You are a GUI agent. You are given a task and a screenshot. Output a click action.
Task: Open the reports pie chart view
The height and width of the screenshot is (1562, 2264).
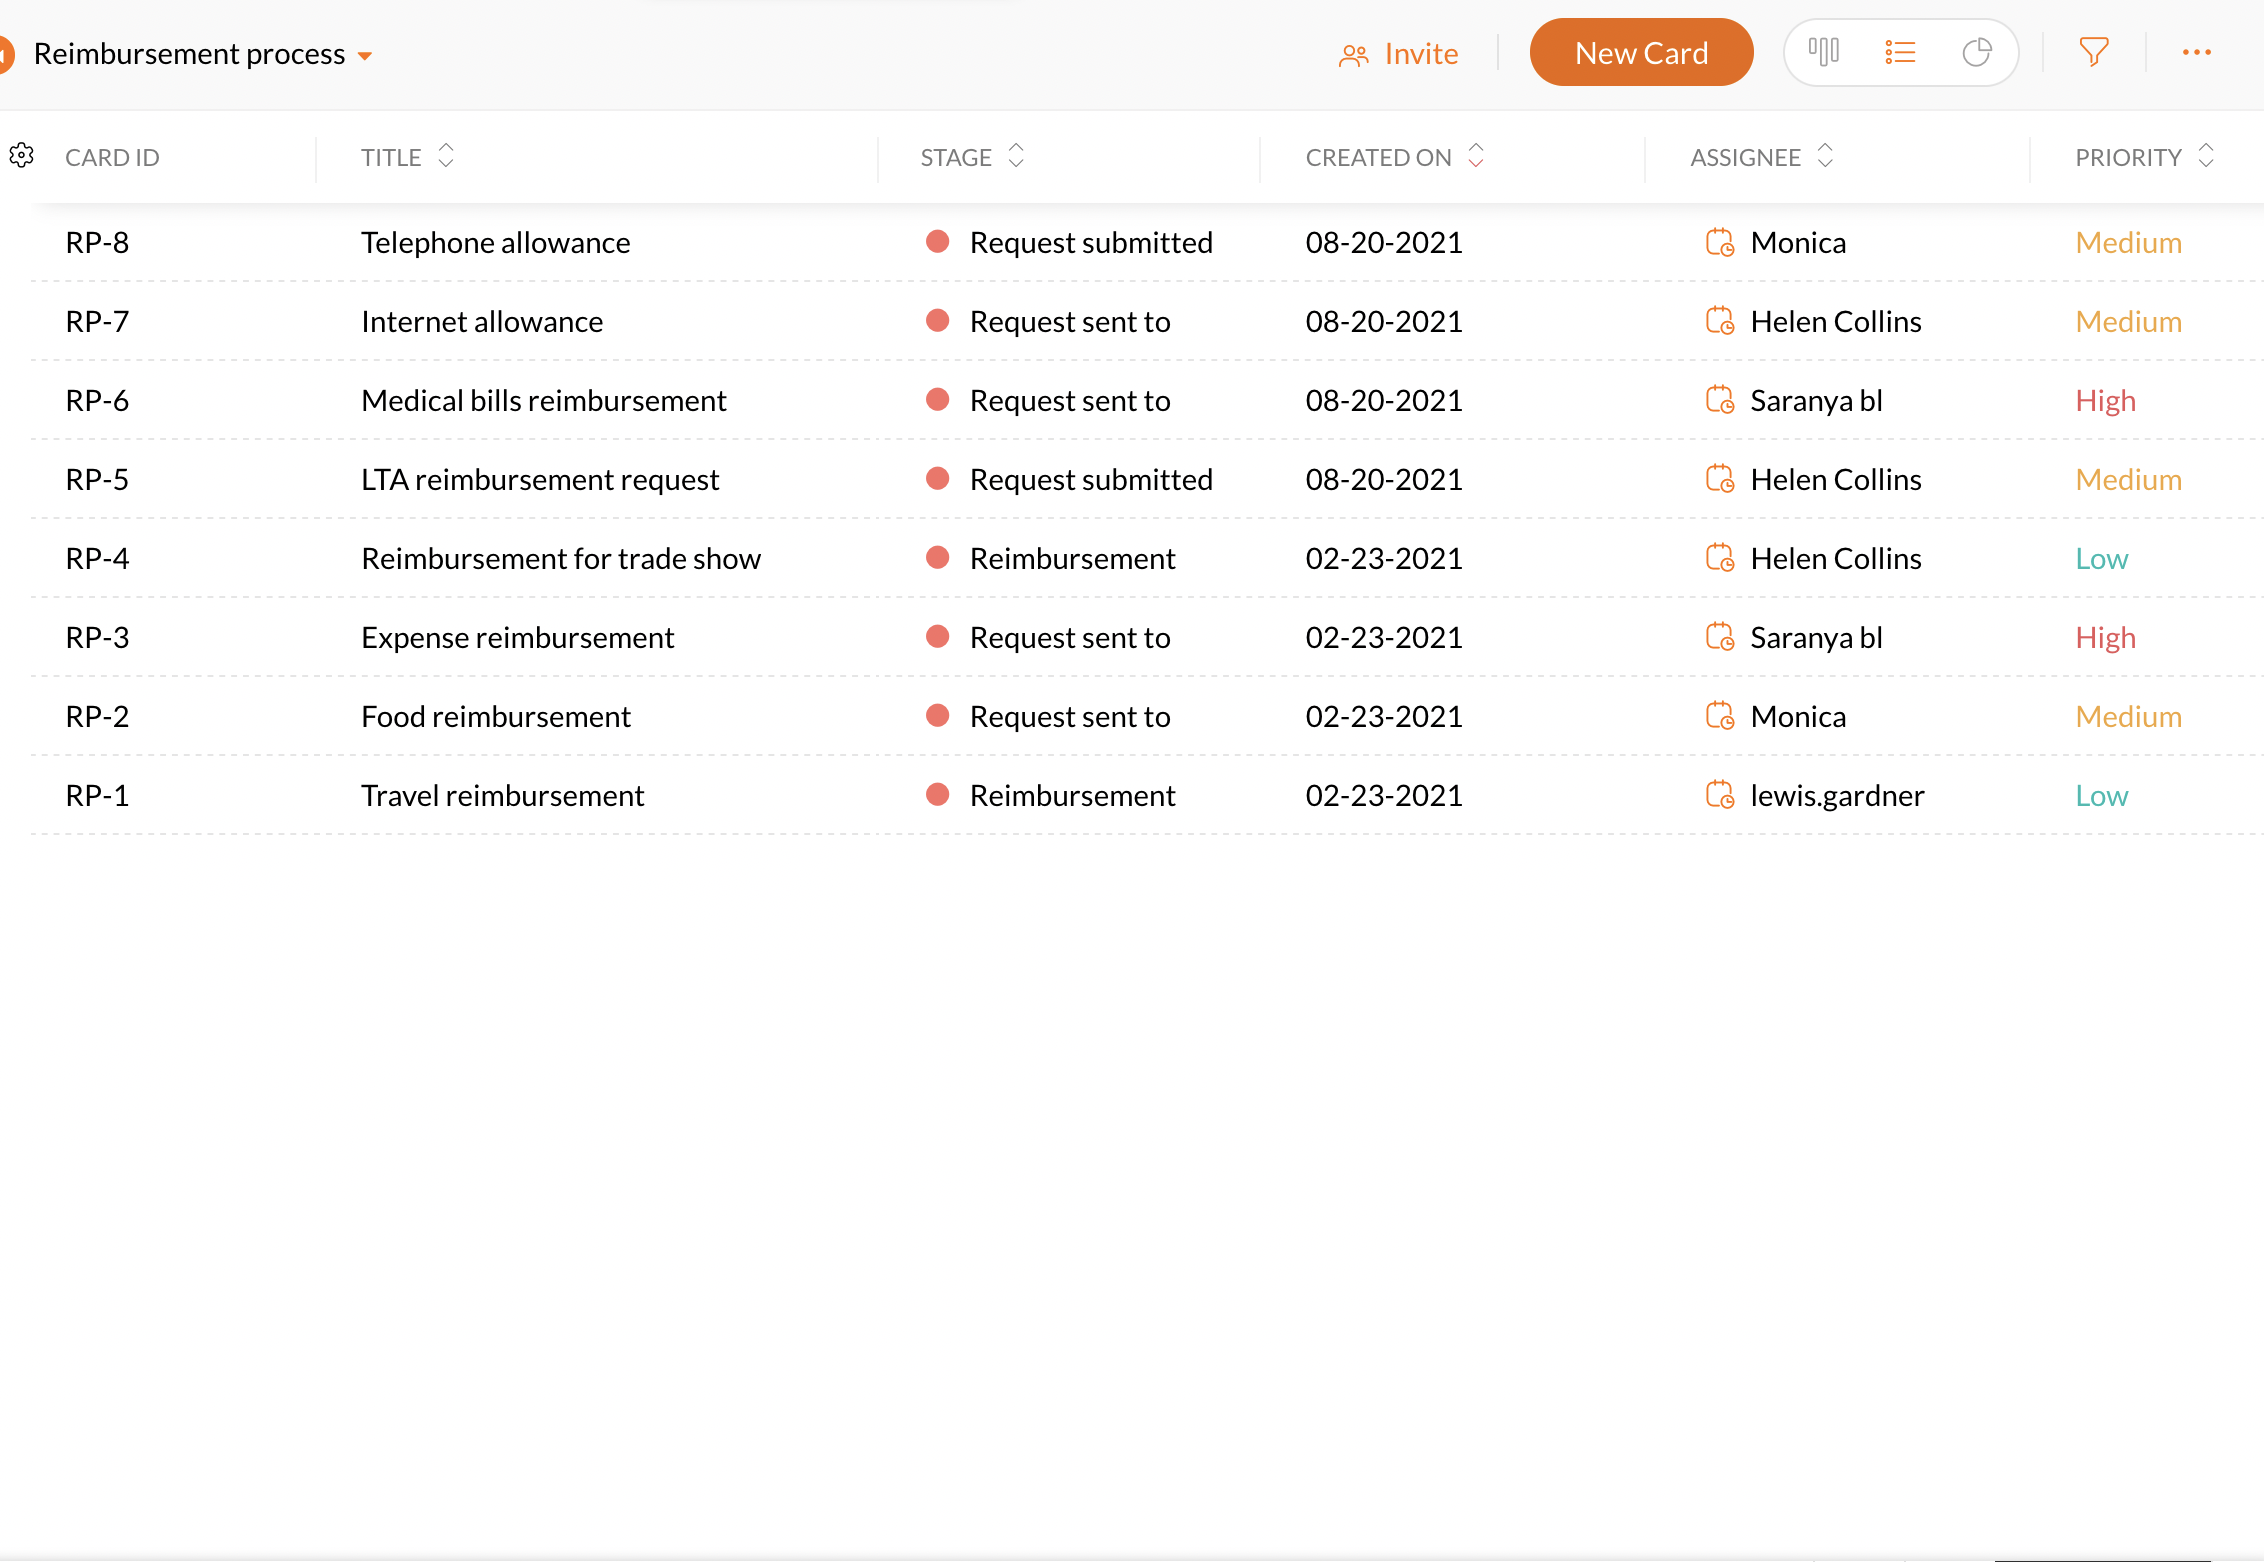coord(1976,52)
